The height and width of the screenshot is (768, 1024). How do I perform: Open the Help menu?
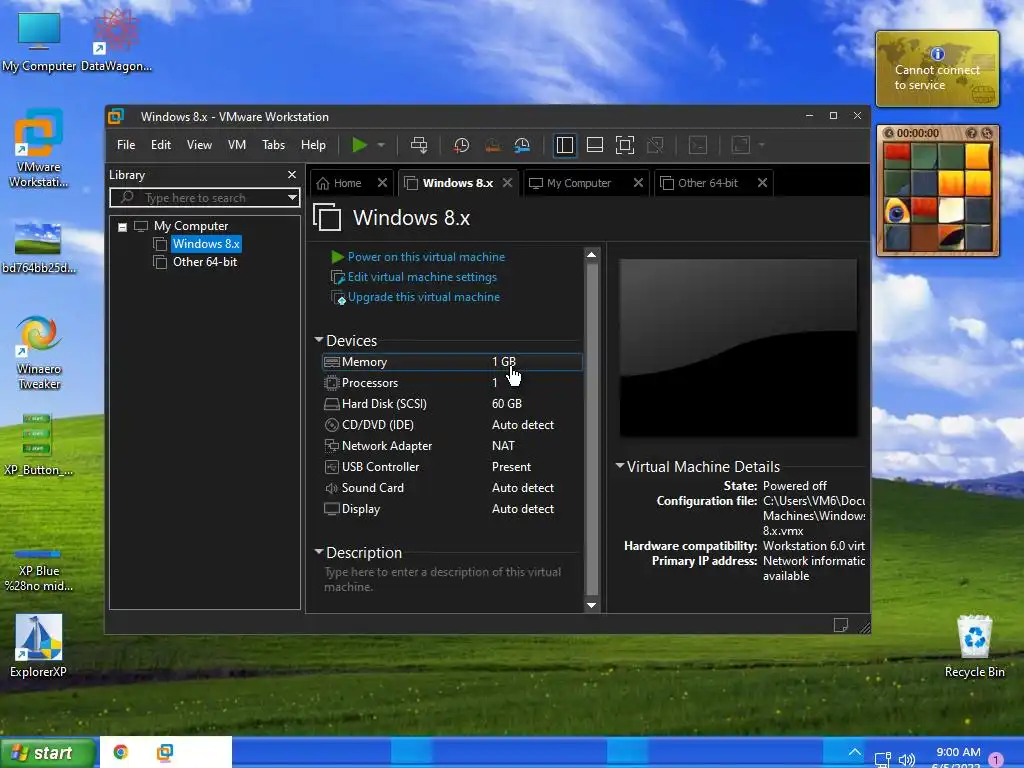pyautogui.click(x=313, y=145)
